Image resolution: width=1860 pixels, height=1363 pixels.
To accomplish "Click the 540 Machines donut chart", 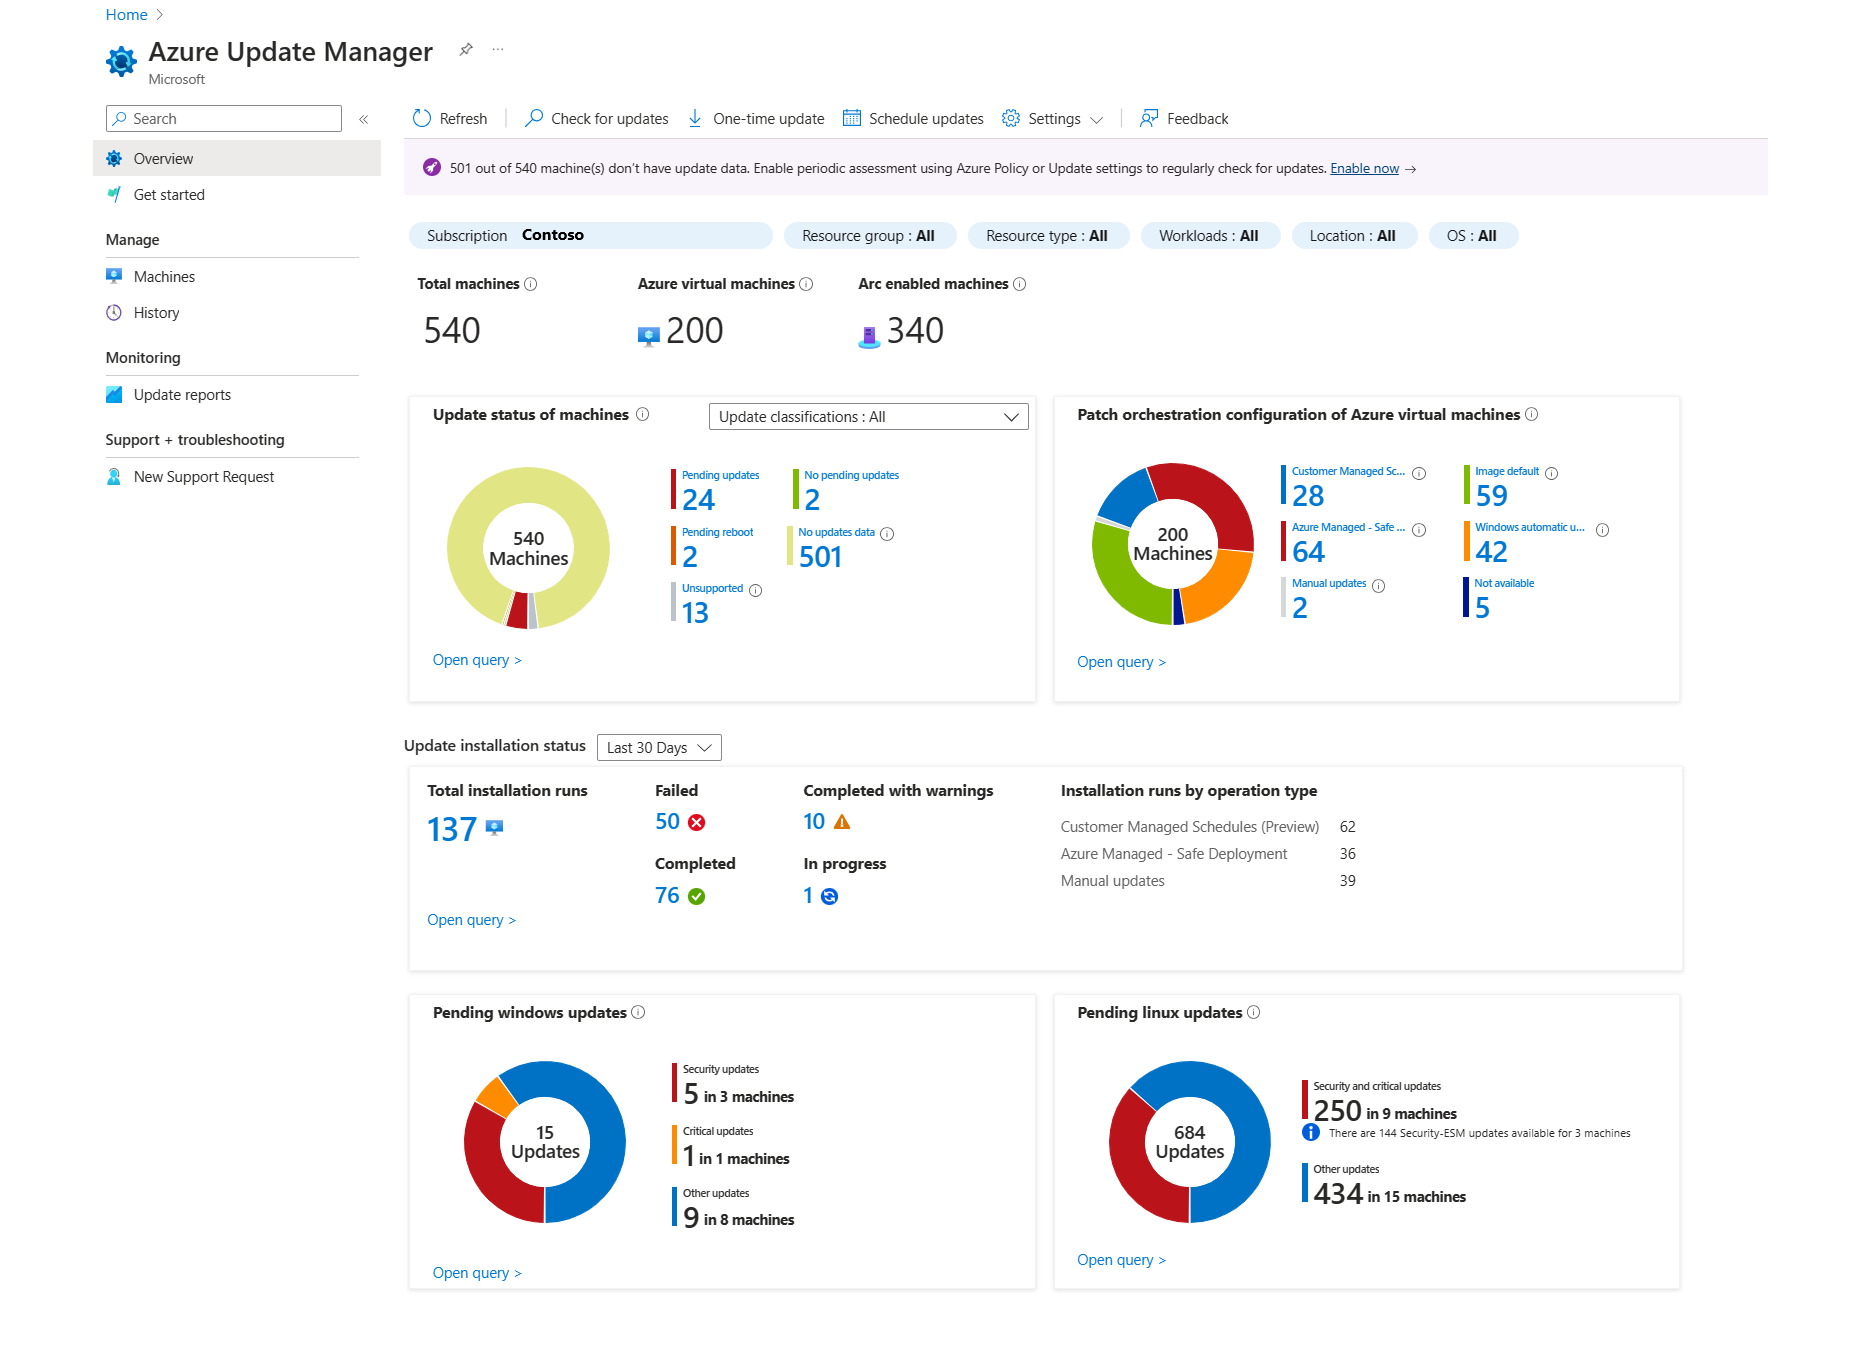I will (528, 548).
